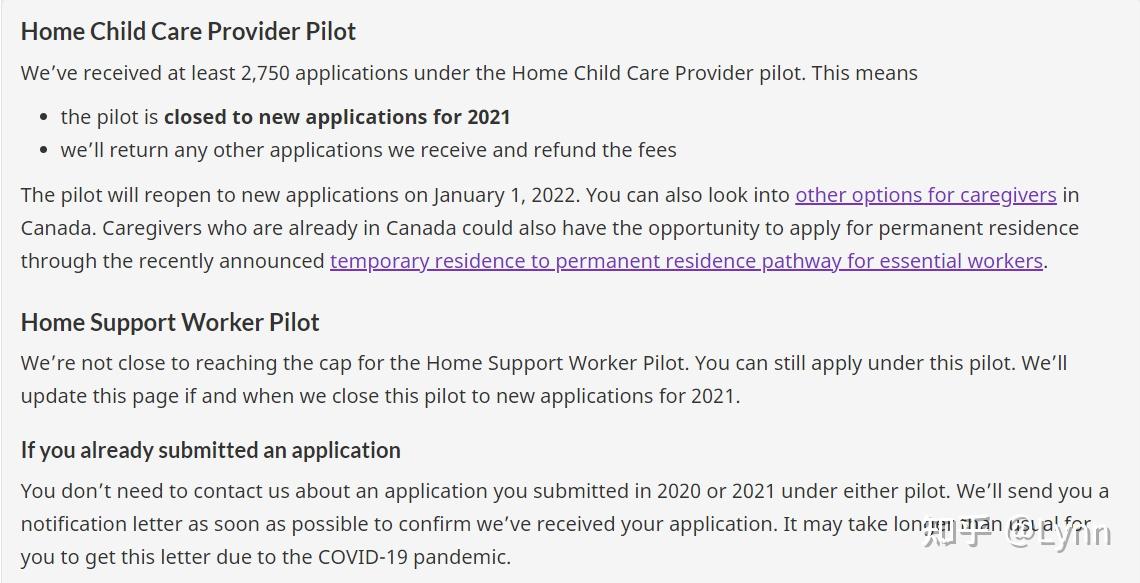This screenshot has width=1140, height=583.
Task: Click the Home Child Care Provider Pilot heading
Action: [188, 31]
